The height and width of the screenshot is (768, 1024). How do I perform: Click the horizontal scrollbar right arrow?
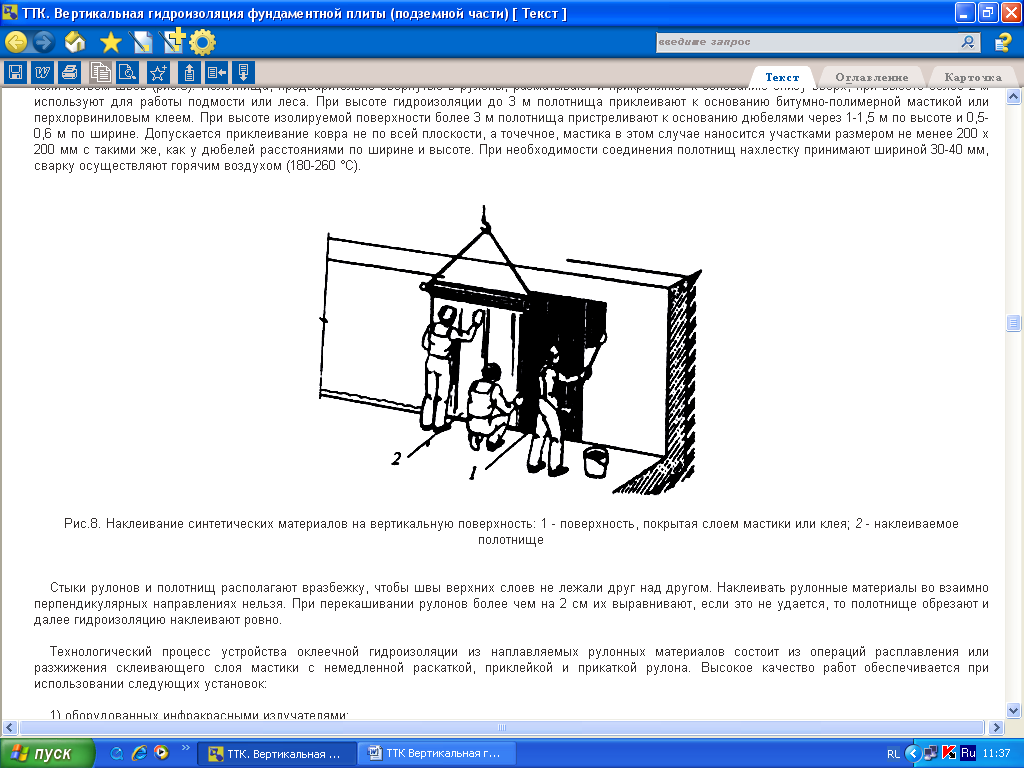[x=995, y=728]
